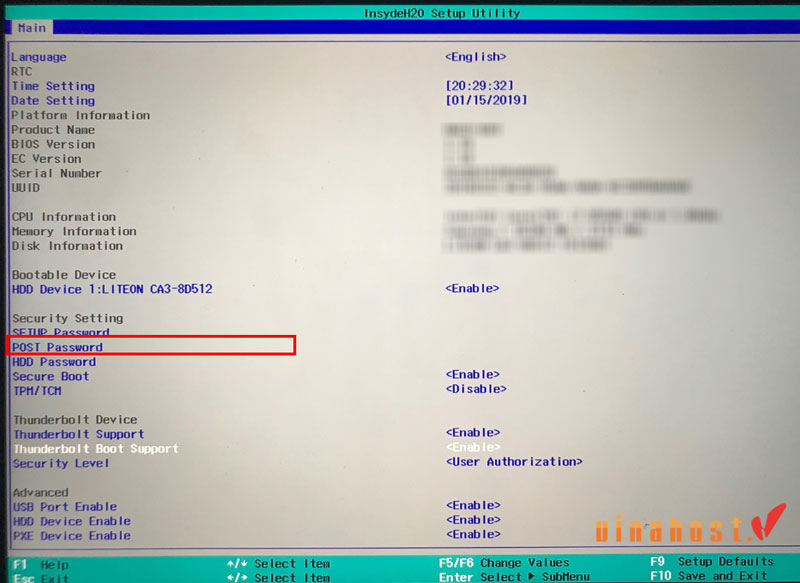
Task: Click the left/right arrows Select Item icon
Action: (x=237, y=578)
